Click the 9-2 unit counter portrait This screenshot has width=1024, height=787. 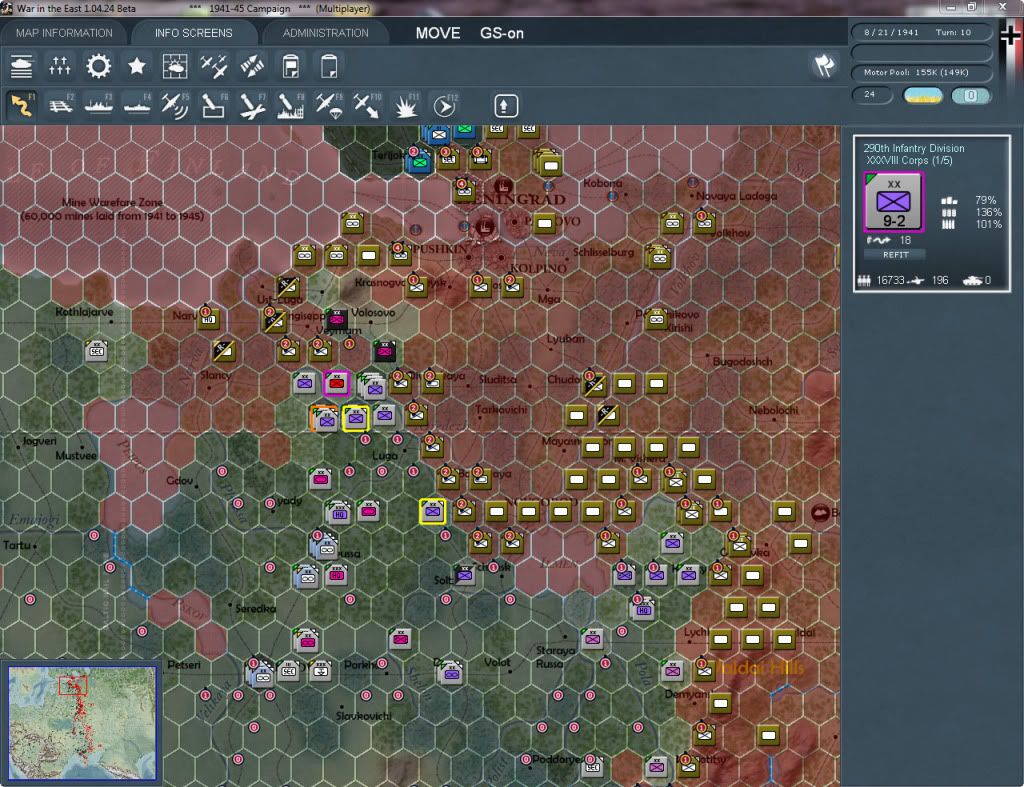click(x=893, y=202)
